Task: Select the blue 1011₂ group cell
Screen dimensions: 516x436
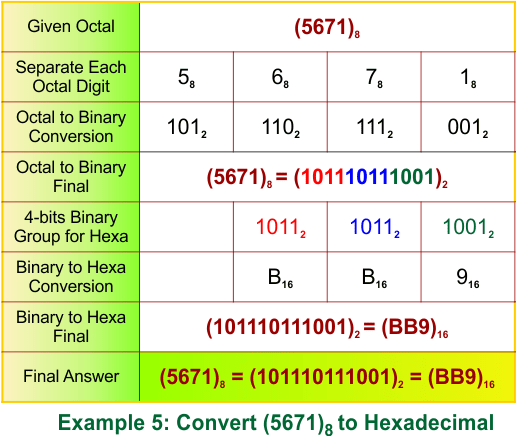Action: pos(375,228)
